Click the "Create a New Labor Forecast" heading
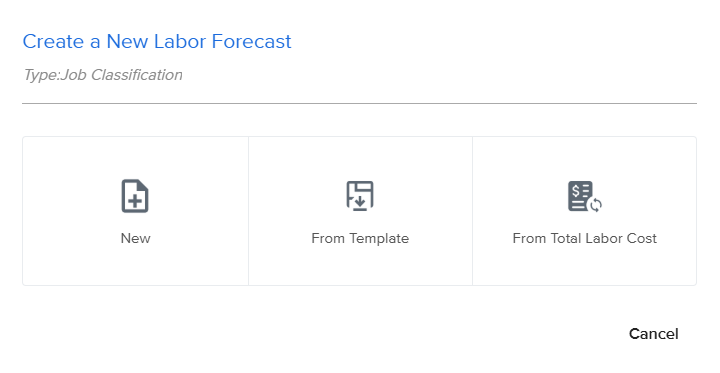The width and height of the screenshot is (720, 373). pos(157,41)
